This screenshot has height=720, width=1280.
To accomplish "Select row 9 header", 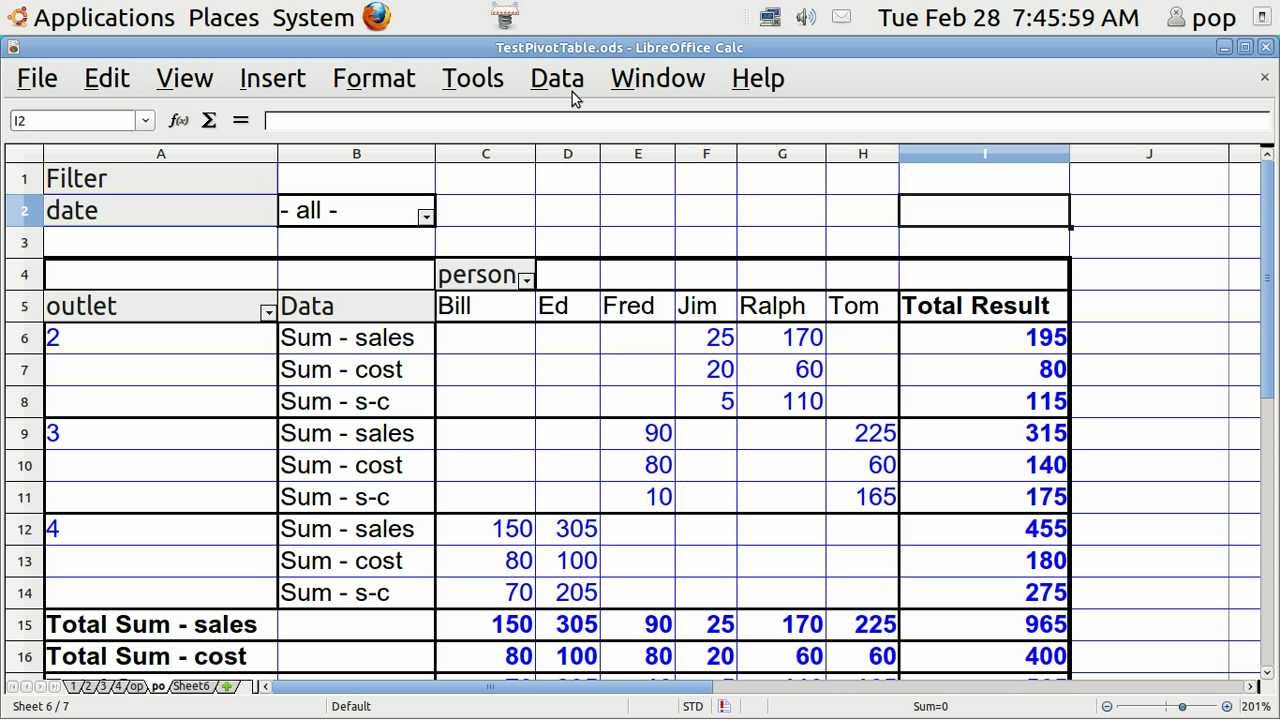I will [24, 433].
